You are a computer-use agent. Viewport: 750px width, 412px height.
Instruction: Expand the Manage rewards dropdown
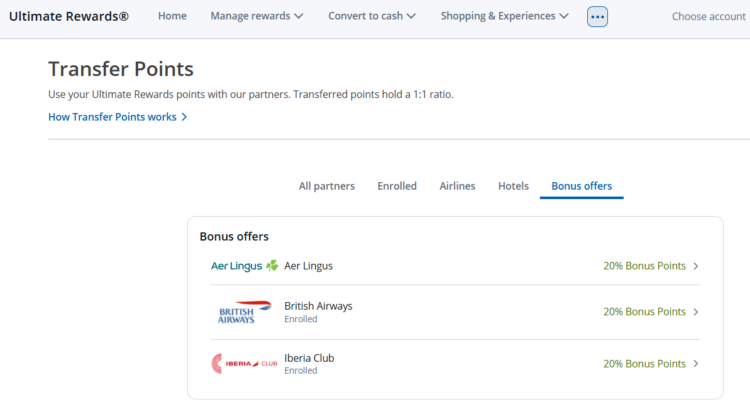pyautogui.click(x=257, y=16)
